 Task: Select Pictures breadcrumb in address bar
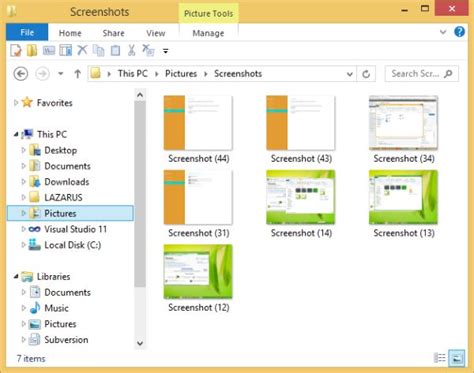[181, 74]
